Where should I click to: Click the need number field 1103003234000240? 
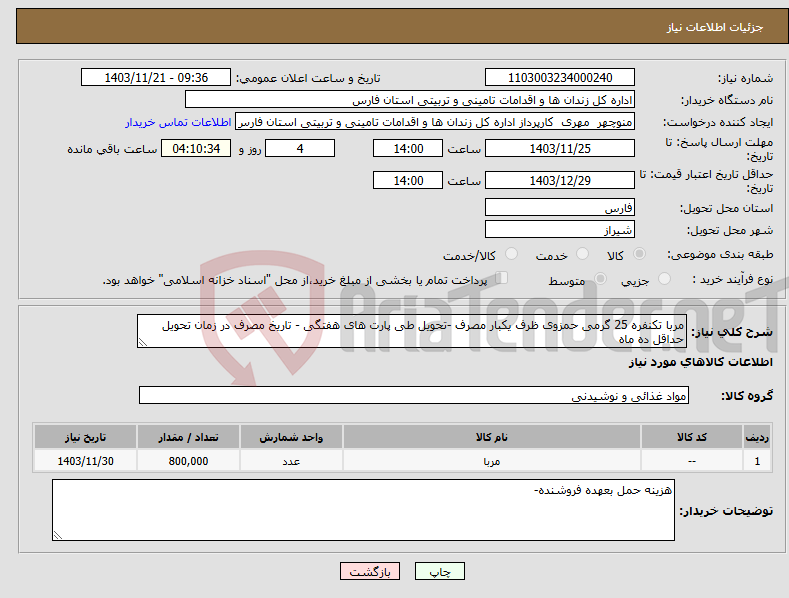[560, 78]
